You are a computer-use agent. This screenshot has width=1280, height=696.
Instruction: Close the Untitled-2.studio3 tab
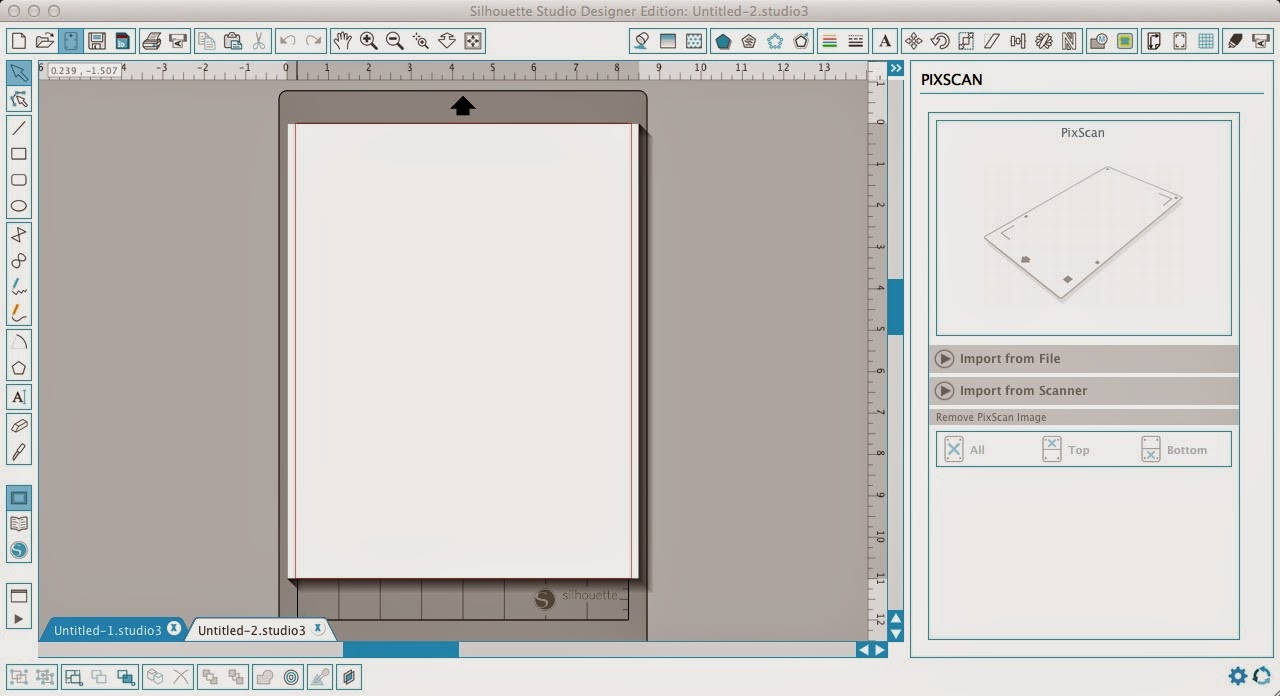pos(318,629)
